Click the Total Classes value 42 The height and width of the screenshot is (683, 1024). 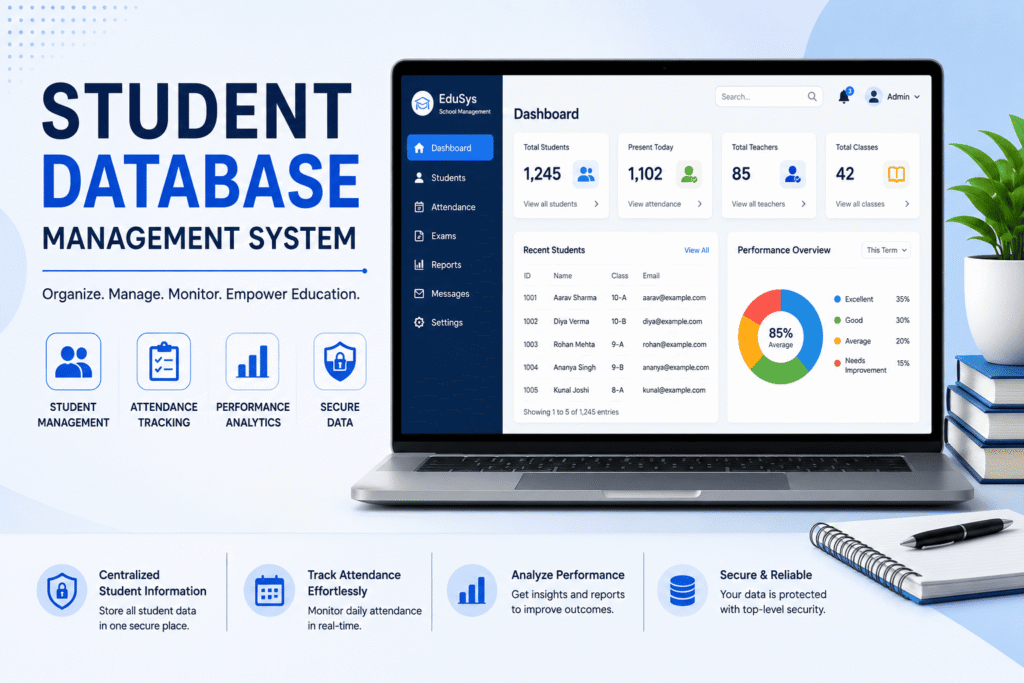click(x=845, y=174)
